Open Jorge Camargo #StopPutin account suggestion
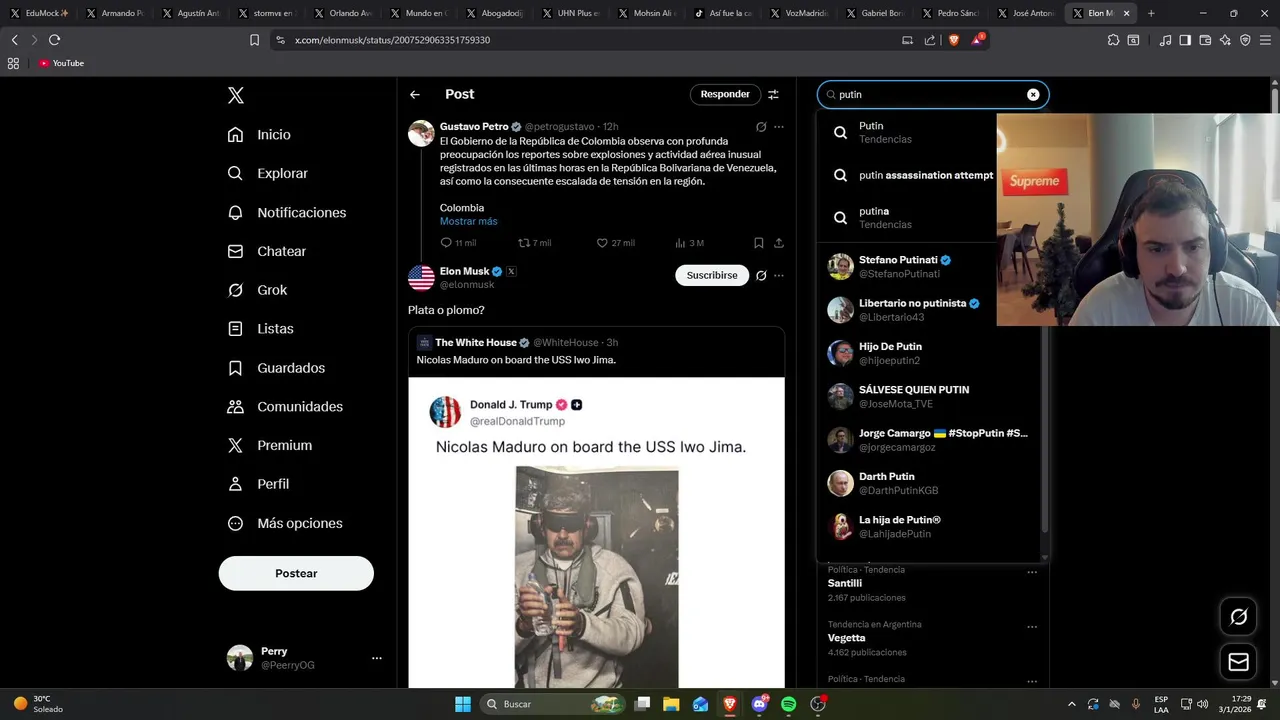1280x720 pixels. pyautogui.click(x=929, y=440)
